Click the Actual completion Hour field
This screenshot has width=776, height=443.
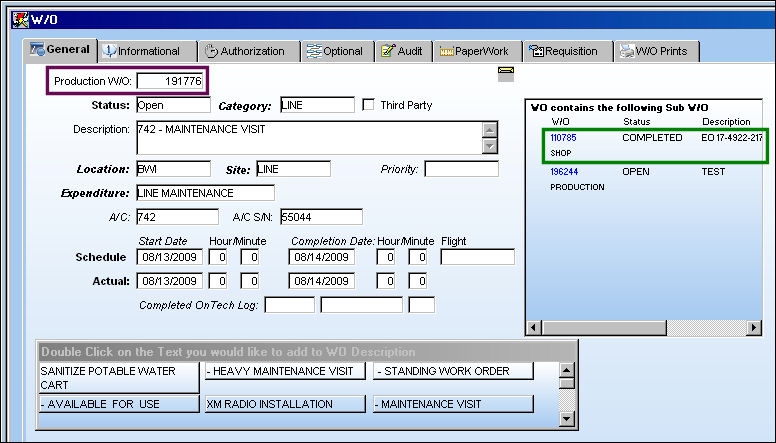pyautogui.click(x=386, y=281)
